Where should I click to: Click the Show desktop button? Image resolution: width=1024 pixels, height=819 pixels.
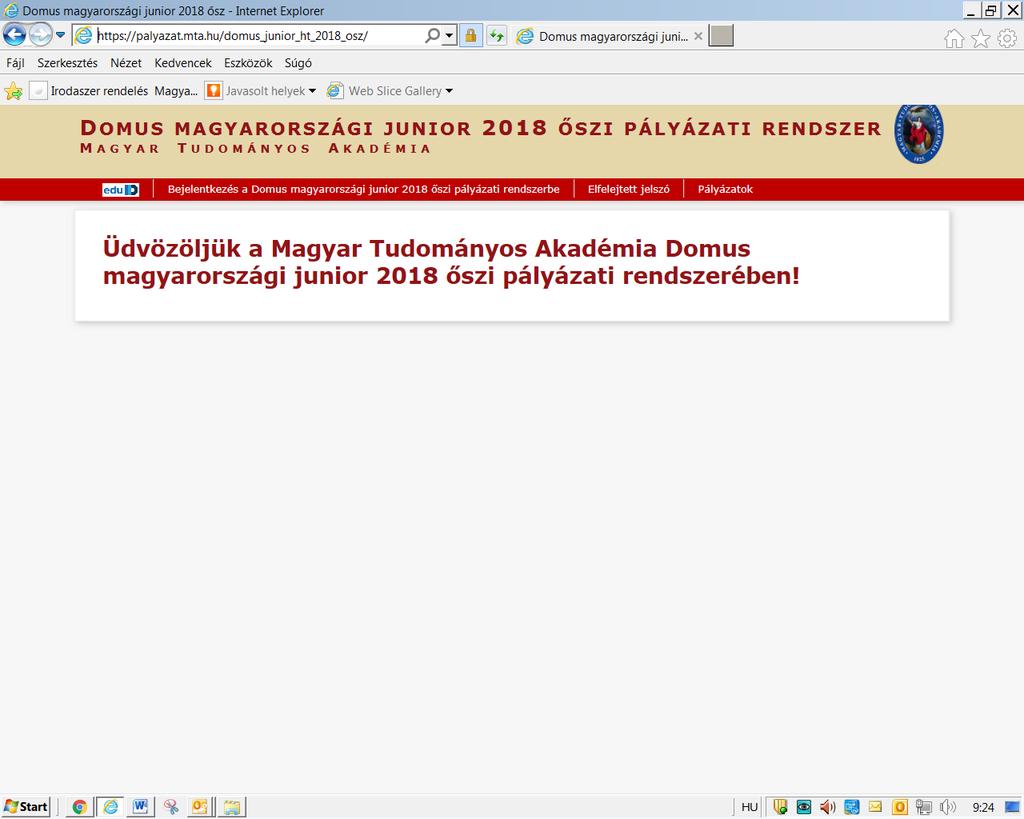tap(1013, 807)
